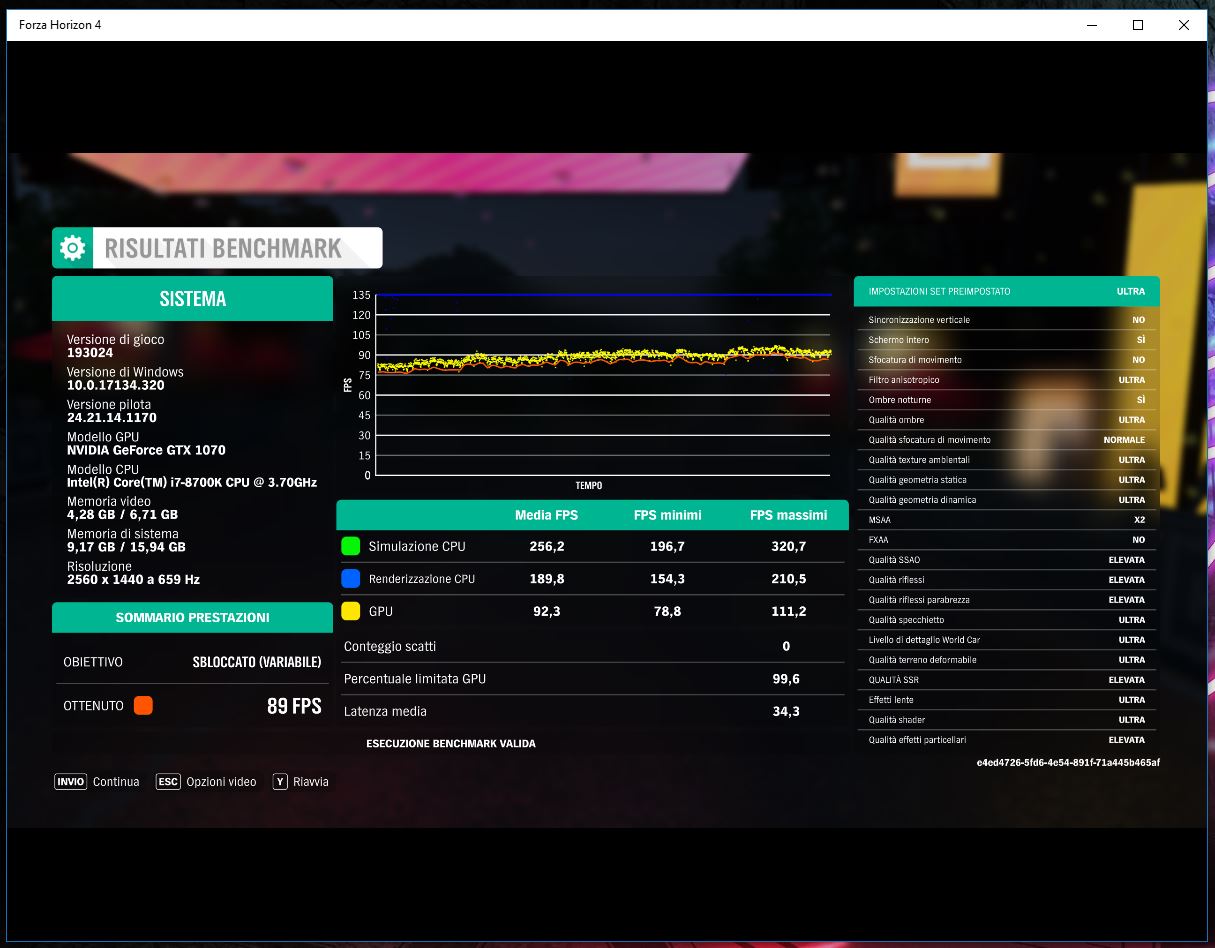
Task: Click the Filtro anisotropico setting row
Action: point(1007,380)
